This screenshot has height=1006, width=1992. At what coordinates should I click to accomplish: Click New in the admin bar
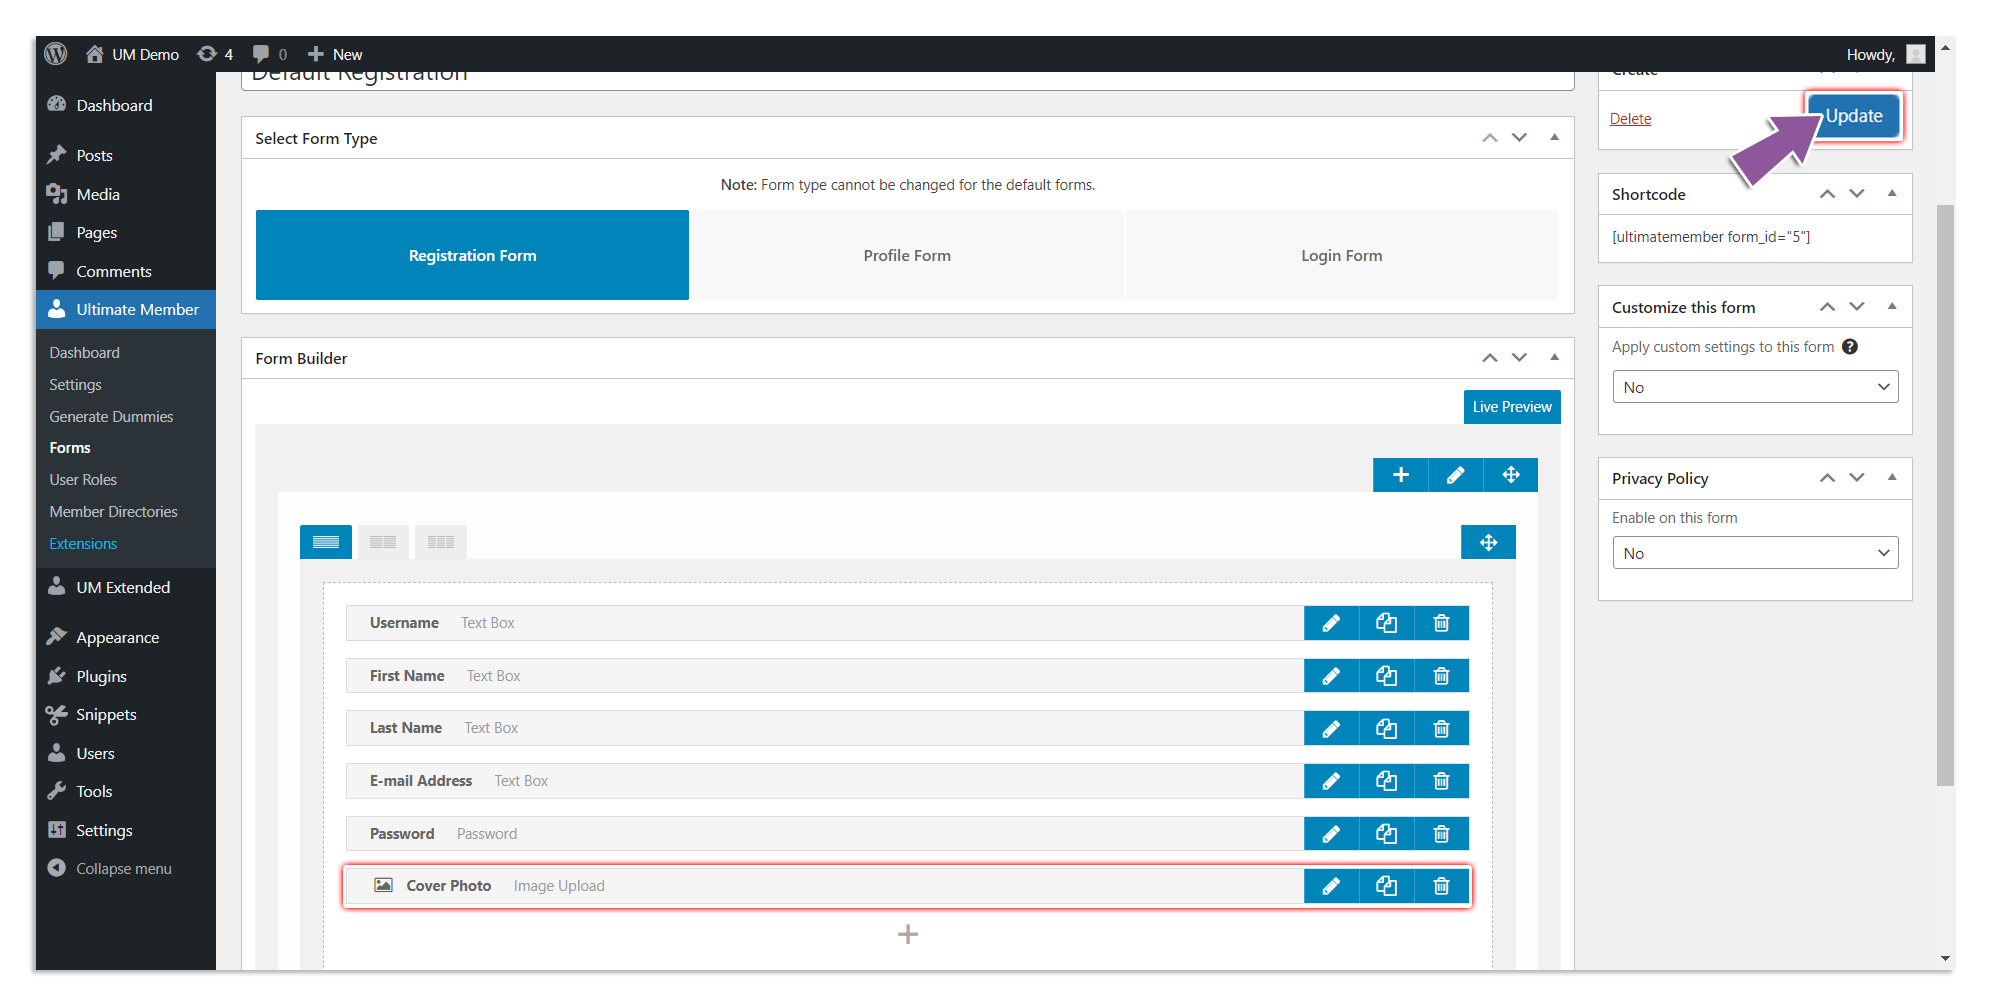(335, 54)
